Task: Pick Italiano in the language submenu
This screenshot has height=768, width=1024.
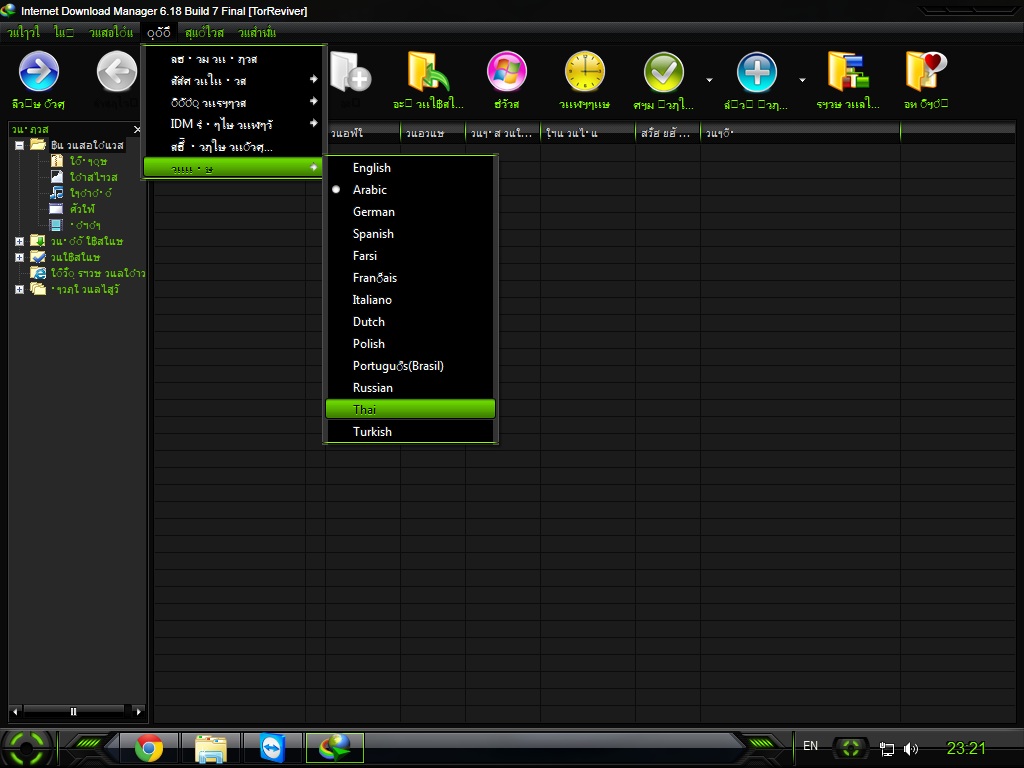Action: pyautogui.click(x=410, y=300)
